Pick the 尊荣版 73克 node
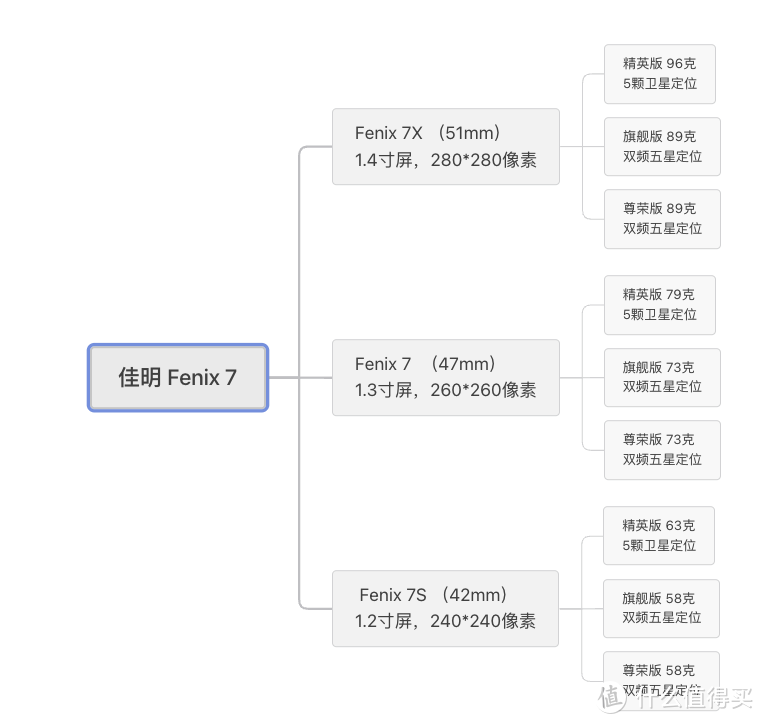Screen dimensions: 764x724 pyautogui.click(x=662, y=450)
